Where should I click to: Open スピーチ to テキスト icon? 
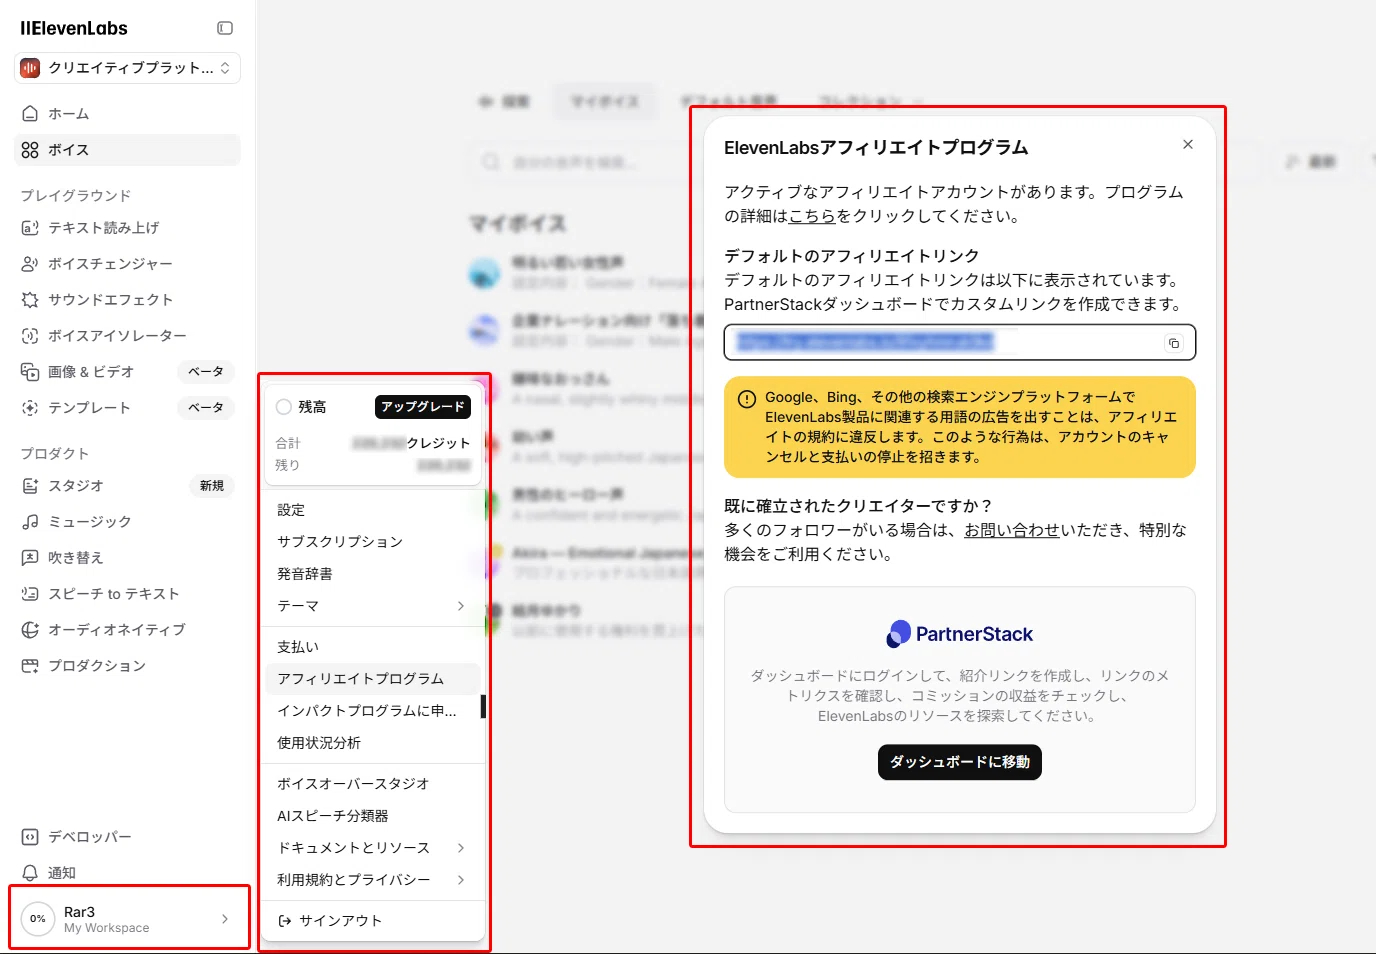click(x=30, y=594)
